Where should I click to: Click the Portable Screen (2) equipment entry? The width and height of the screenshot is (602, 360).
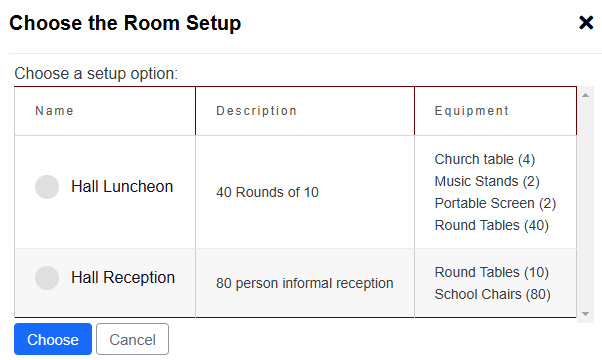(495, 203)
